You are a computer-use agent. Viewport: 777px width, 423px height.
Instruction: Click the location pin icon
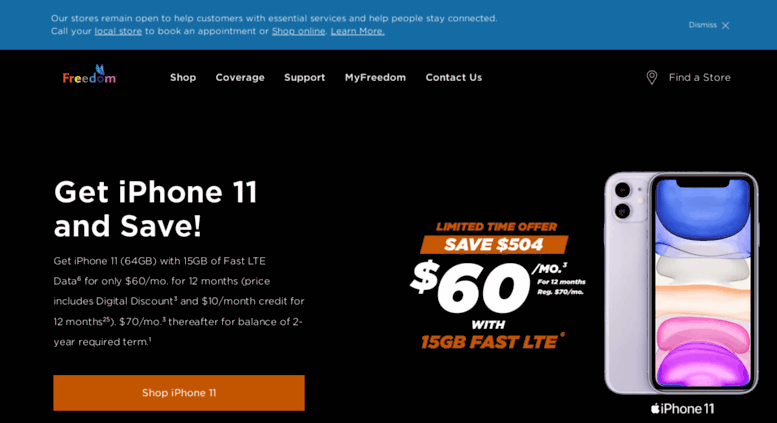(x=652, y=77)
